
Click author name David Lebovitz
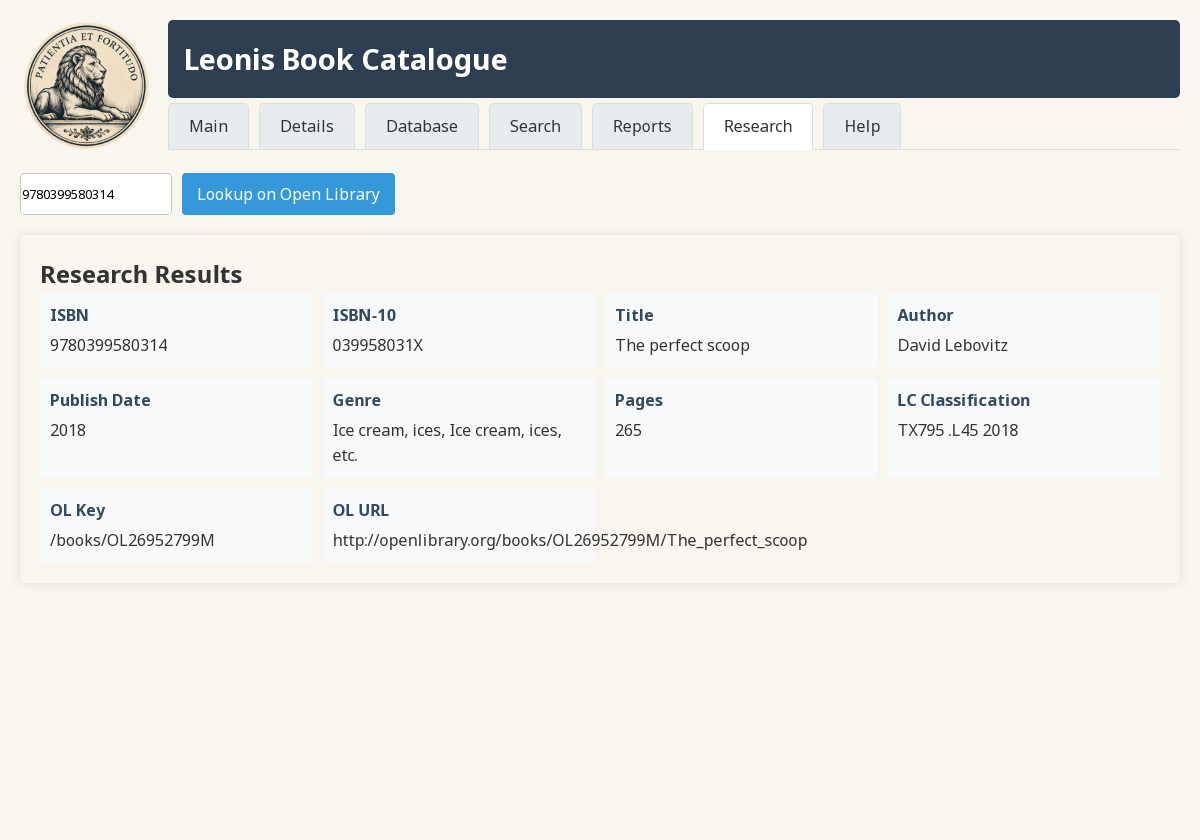952,345
